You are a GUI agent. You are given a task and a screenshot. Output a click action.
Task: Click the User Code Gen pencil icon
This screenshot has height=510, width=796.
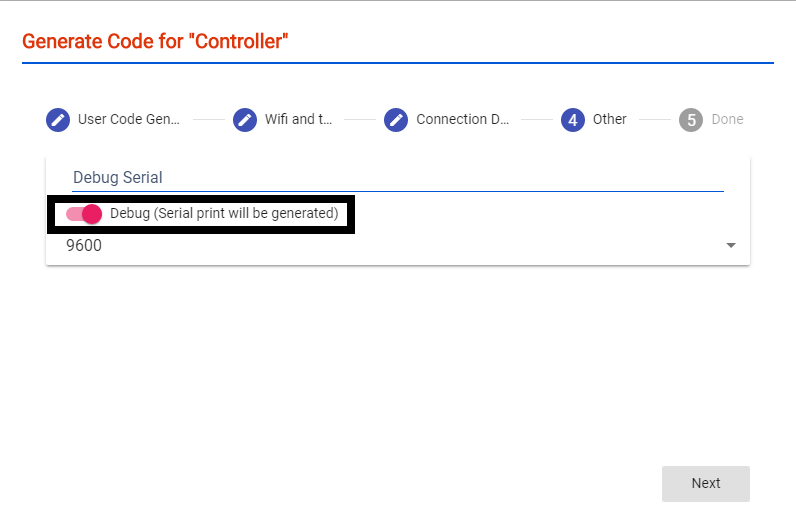coord(58,120)
